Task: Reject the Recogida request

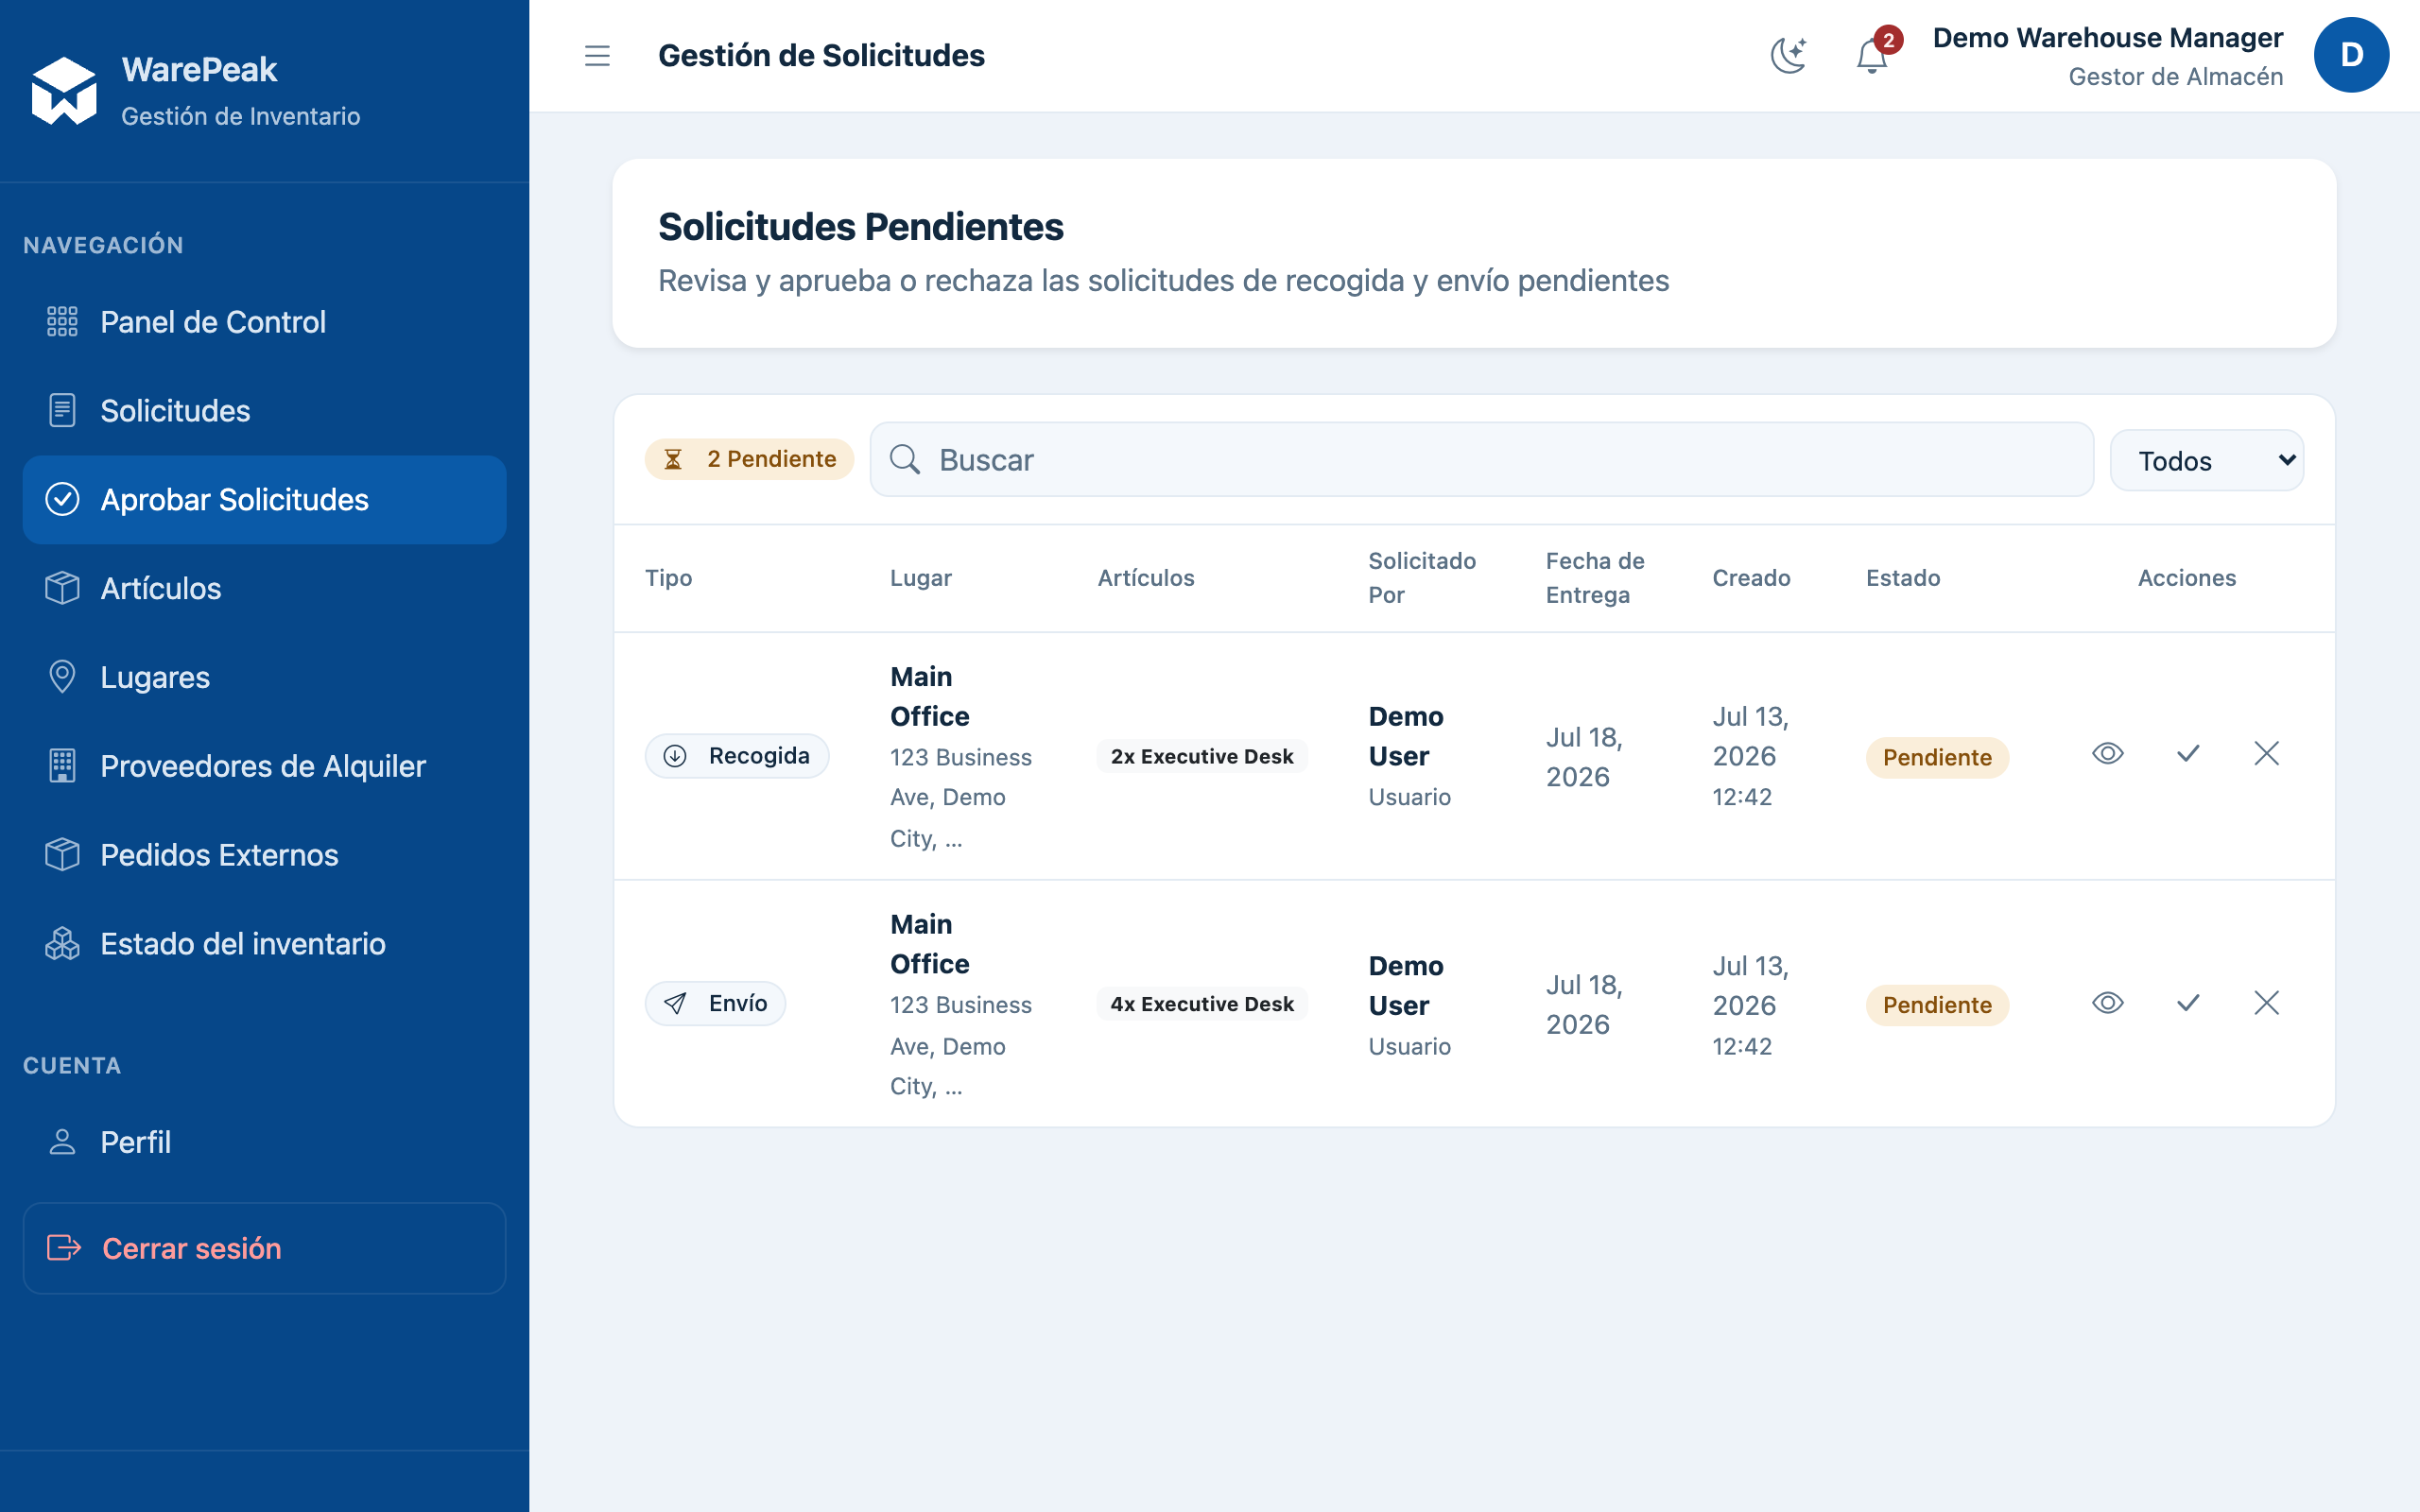Action: (x=2266, y=754)
